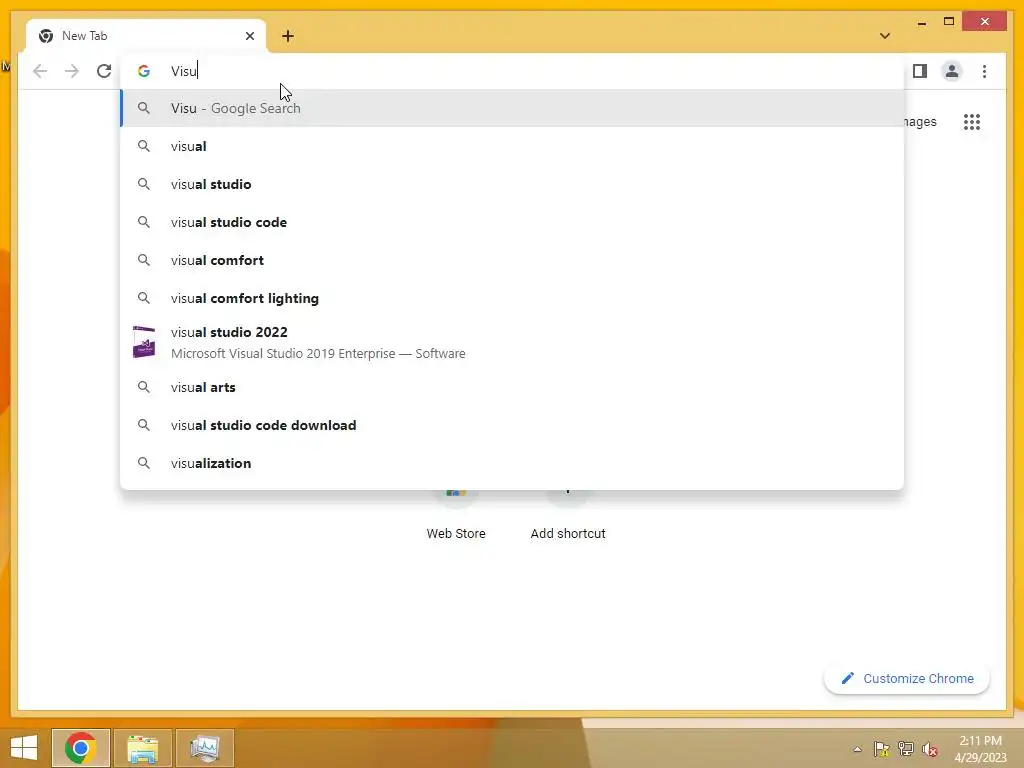The height and width of the screenshot is (768, 1024).
Task: Click in the address bar text 'Visu'
Action: point(184,71)
